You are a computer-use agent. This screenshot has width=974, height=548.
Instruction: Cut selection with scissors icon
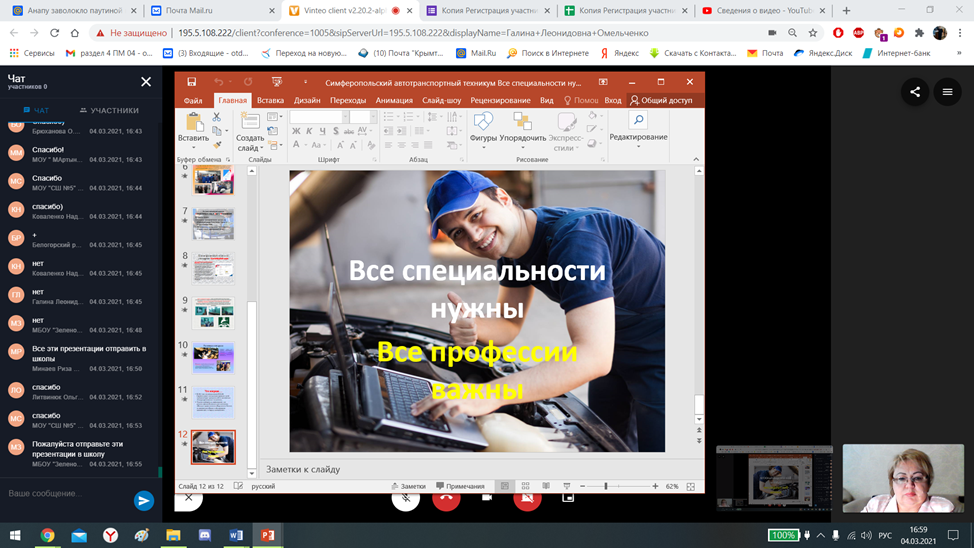[217, 117]
